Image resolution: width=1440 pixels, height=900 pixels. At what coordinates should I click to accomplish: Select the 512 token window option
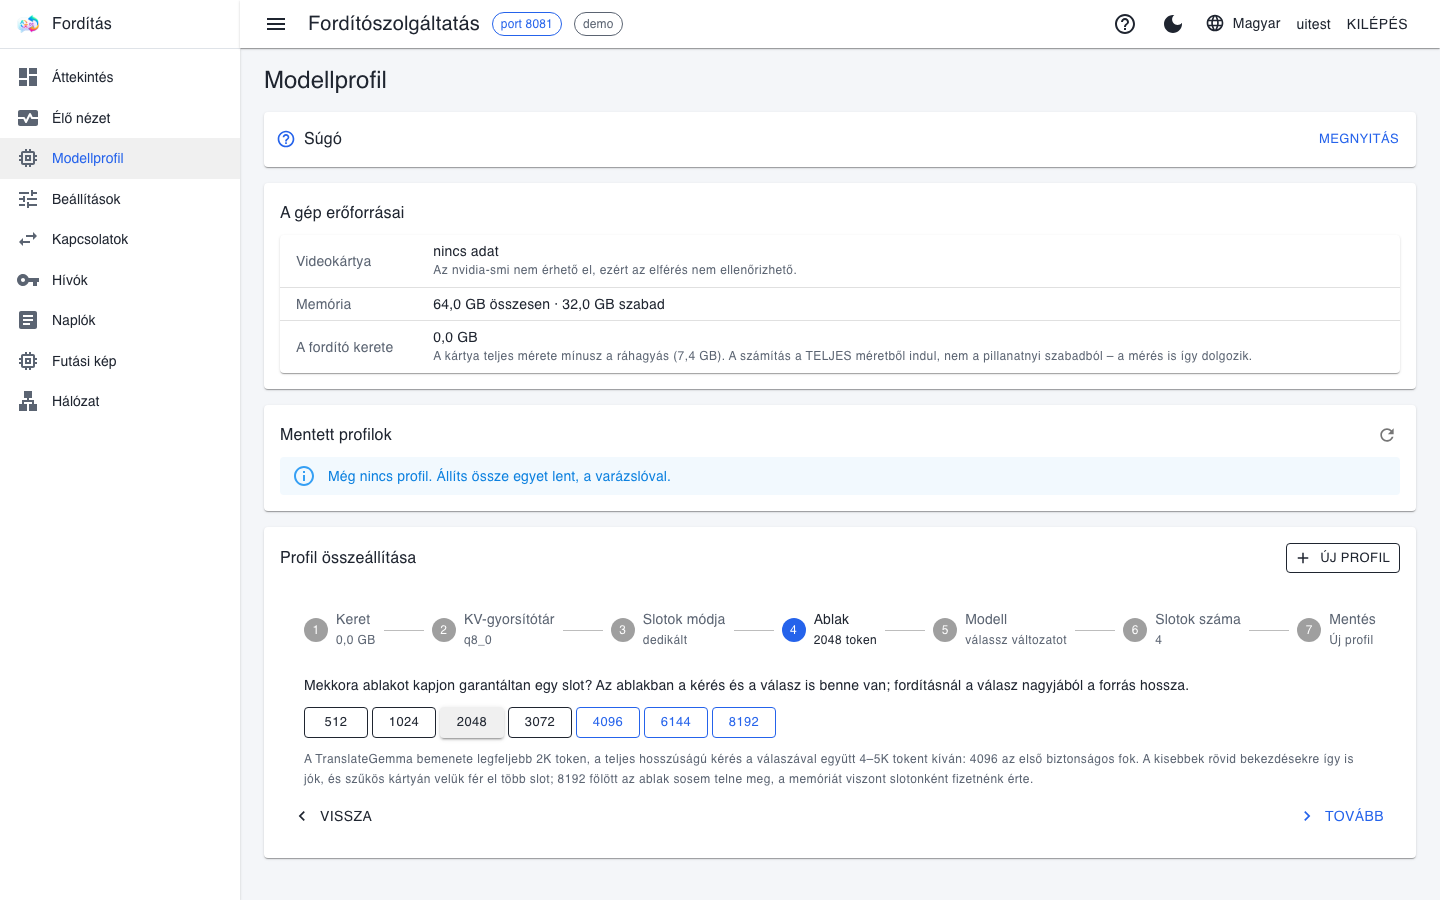point(336,722)
